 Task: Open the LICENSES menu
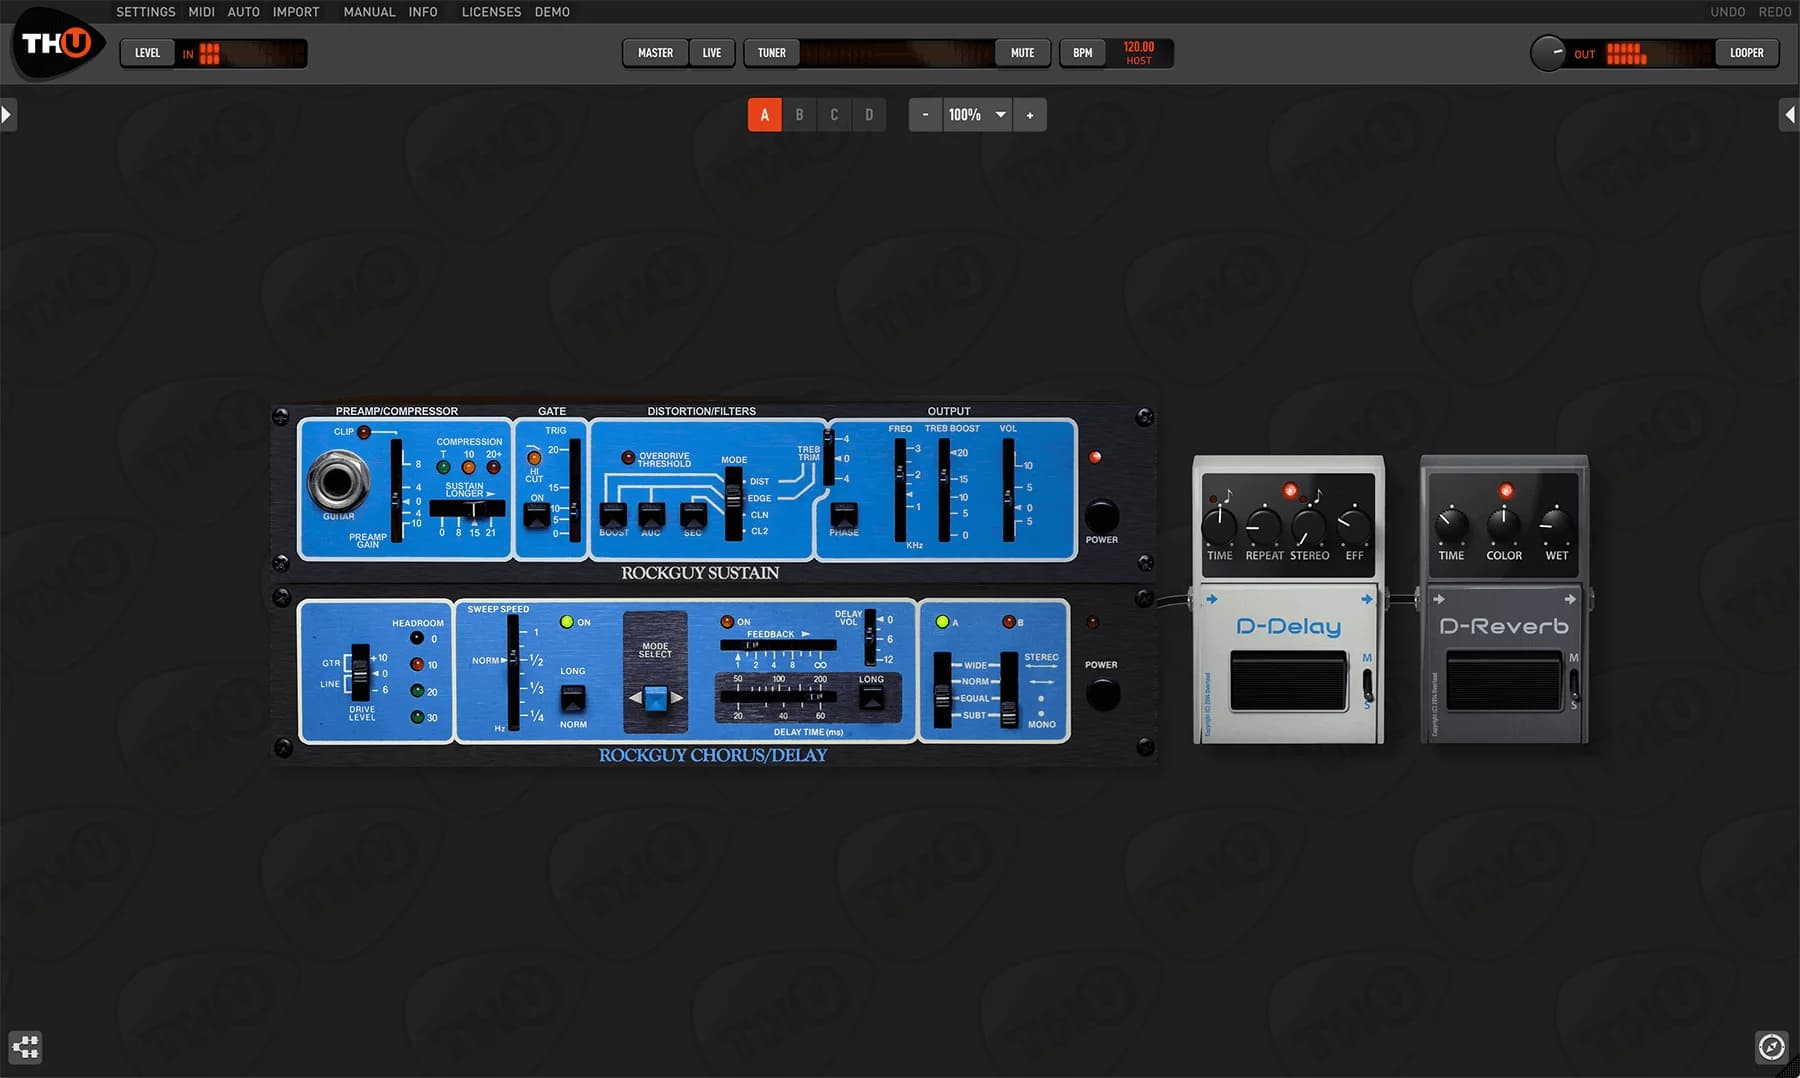(x=491, y=12)
